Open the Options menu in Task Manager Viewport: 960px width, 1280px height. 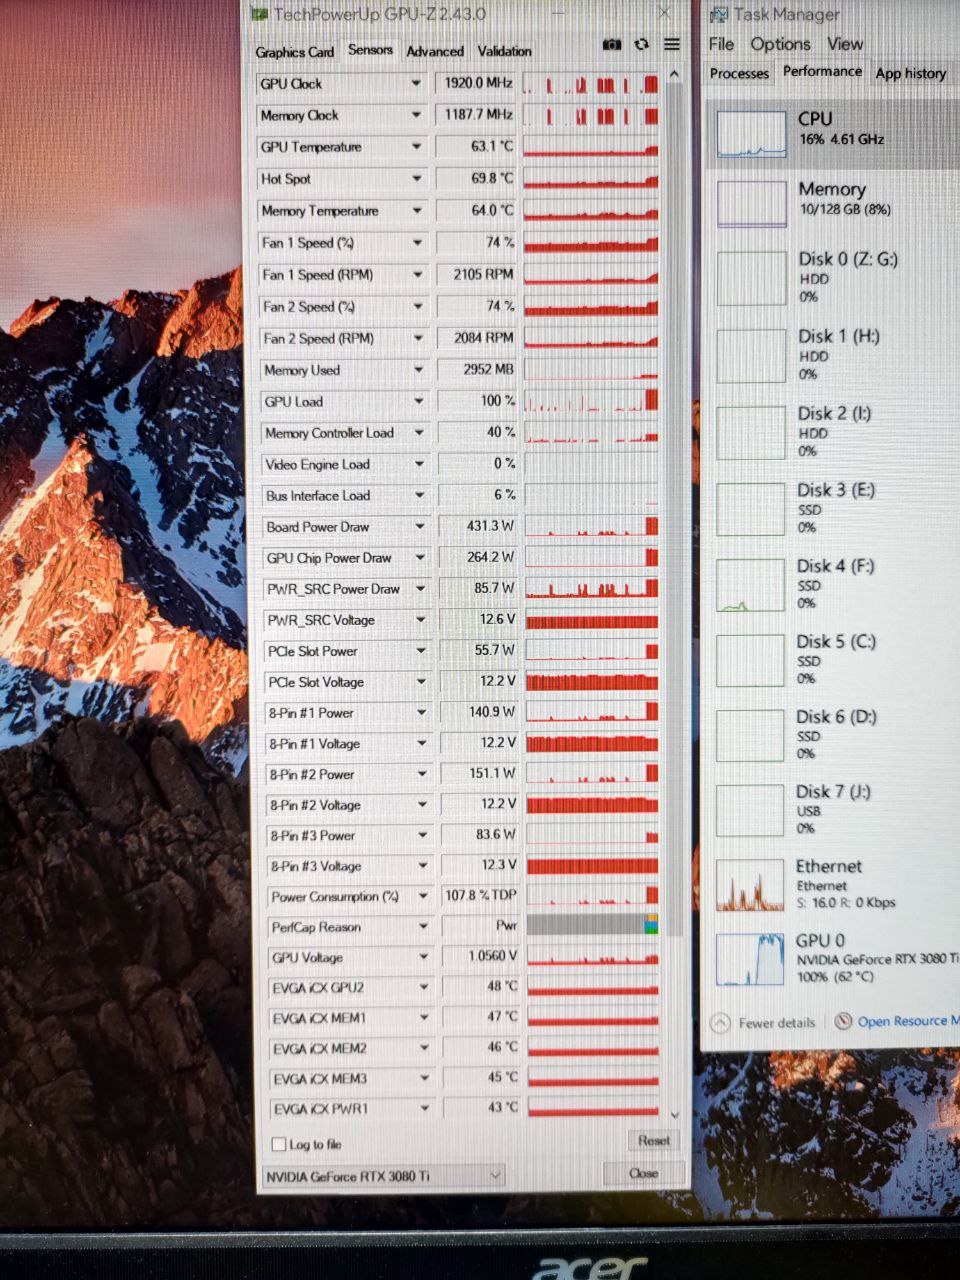coord(780,44)
